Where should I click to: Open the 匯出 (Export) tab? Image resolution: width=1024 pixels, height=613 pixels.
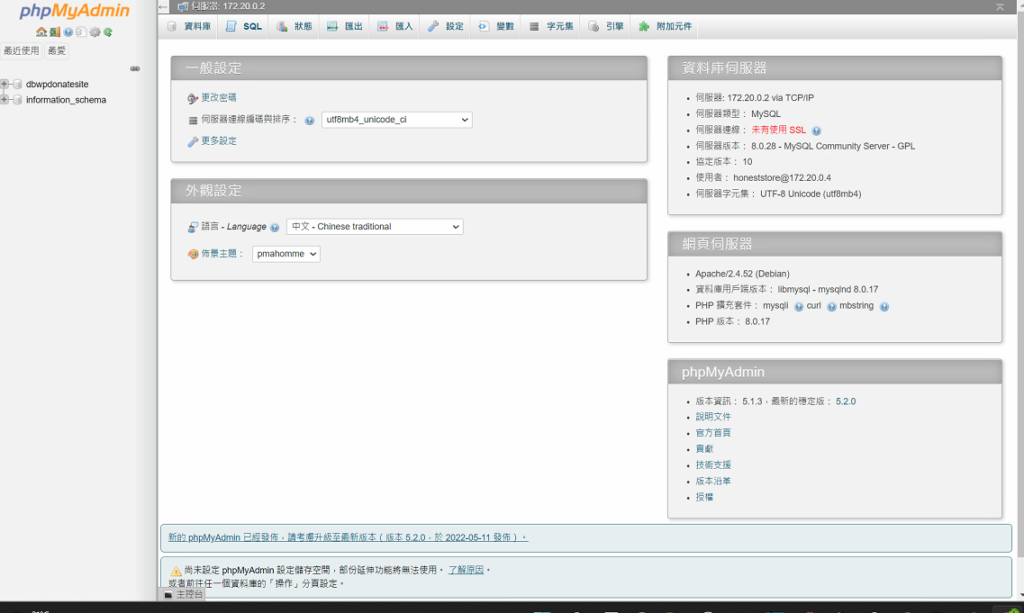[x=345, y=26]
